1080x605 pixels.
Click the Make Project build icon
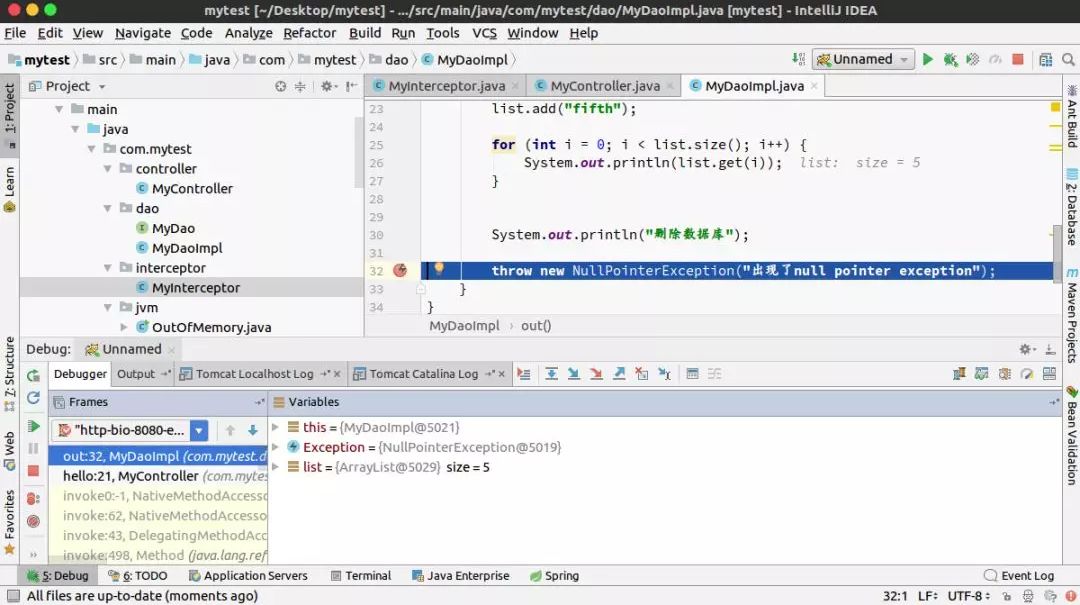798,59
